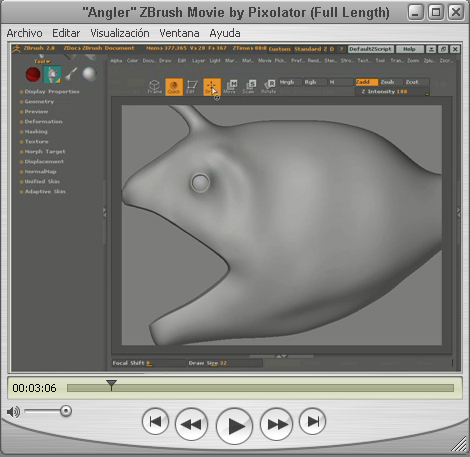The image size is (470, 457).
Task: Click the question mark help icon
Action: [x=341, y=49]
